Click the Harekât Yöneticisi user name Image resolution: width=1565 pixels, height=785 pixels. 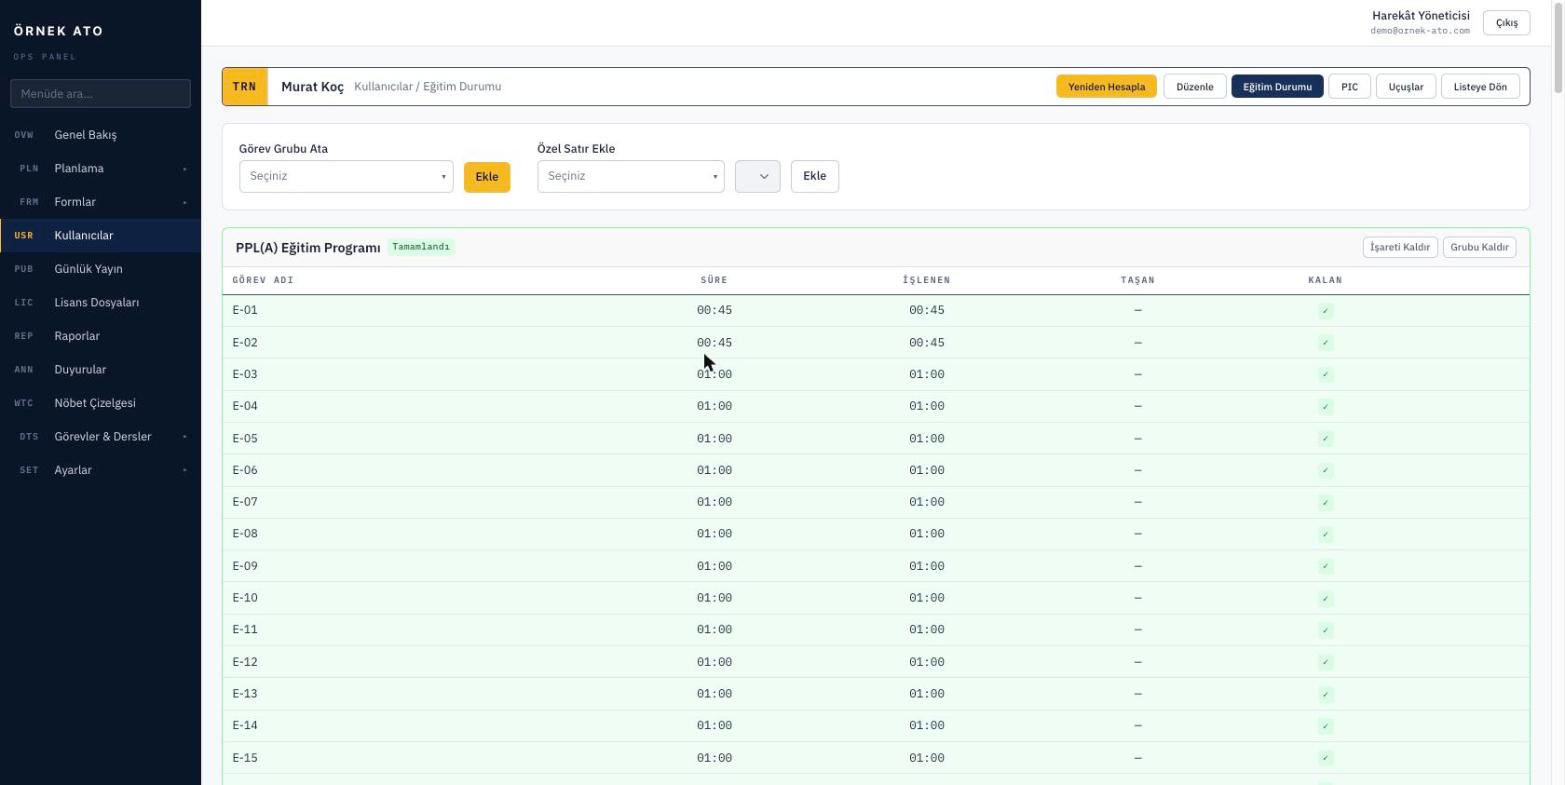(x=1420, y=15)
